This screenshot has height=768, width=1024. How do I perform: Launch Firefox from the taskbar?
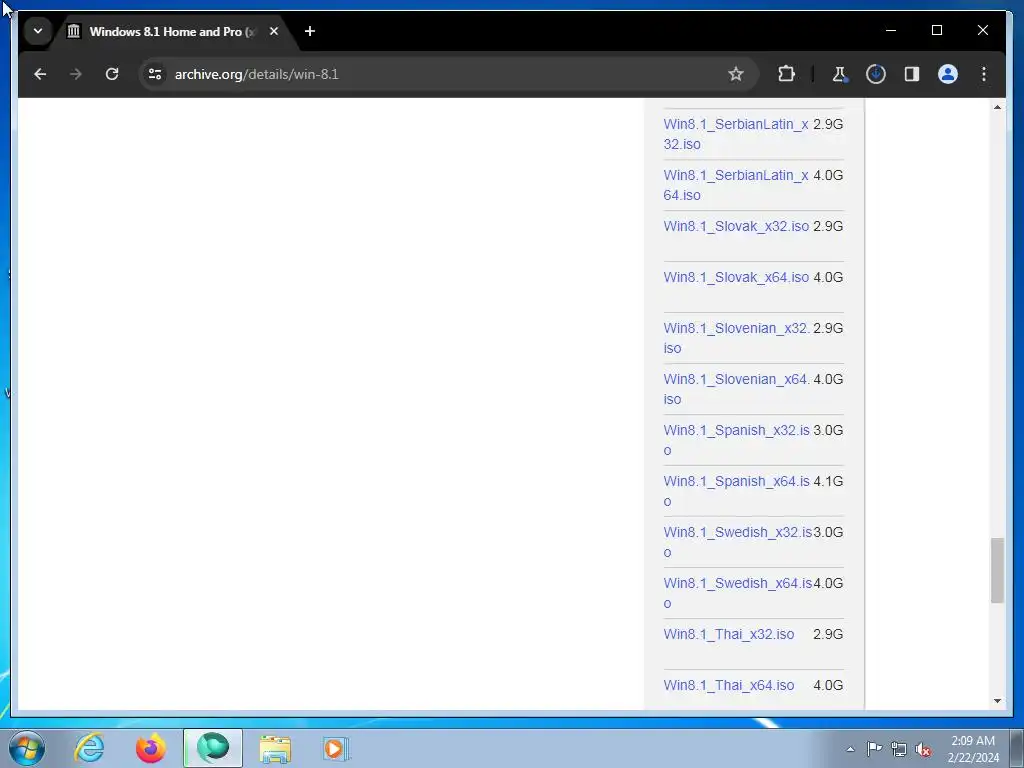point(151,748)
